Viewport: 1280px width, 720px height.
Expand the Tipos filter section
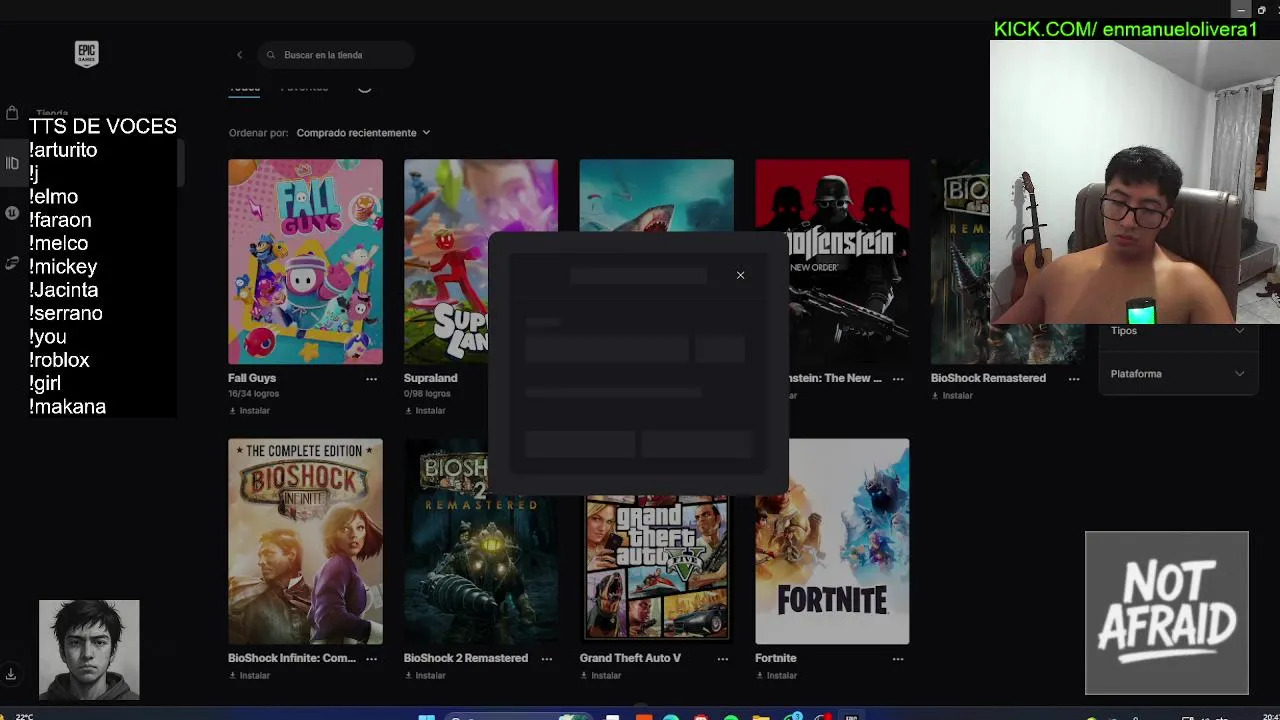[1177, 331]
